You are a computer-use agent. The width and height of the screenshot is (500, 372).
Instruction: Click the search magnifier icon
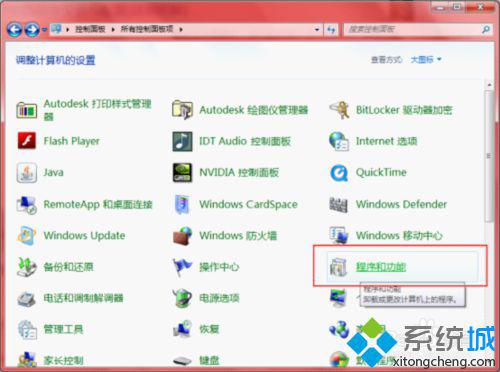coord(486,29)
